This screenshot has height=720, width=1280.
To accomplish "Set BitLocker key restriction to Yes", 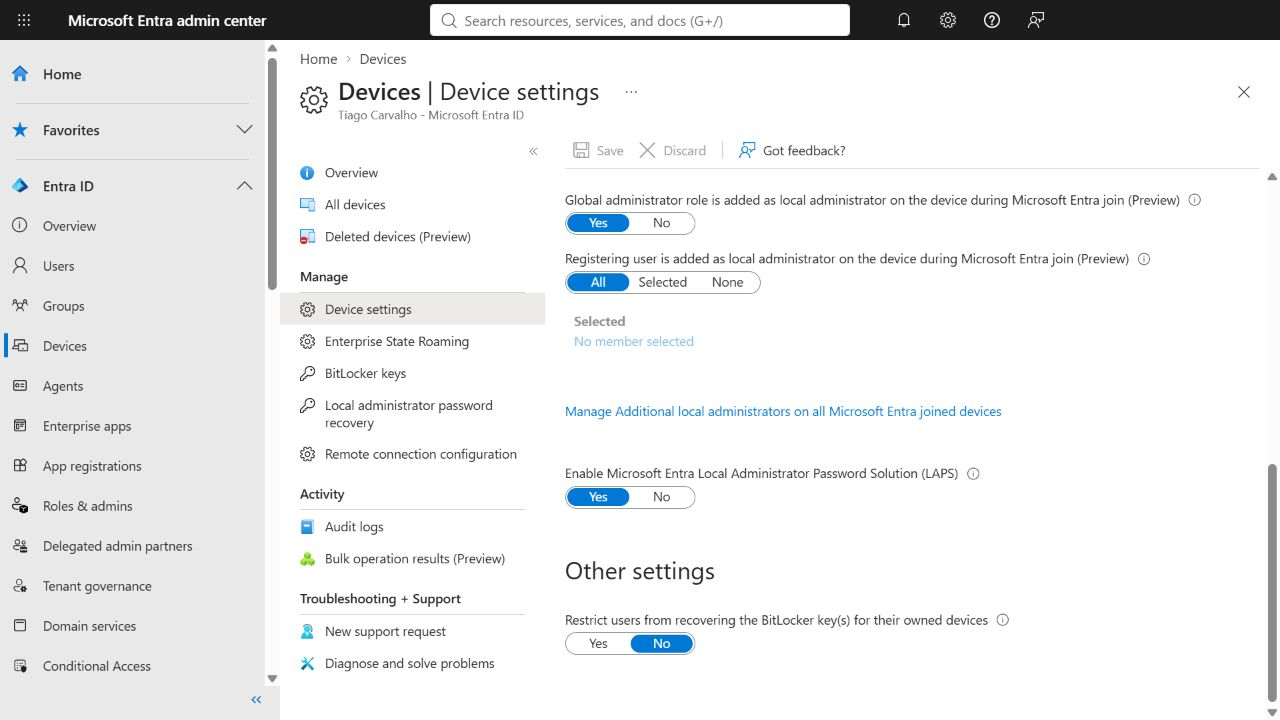I will [x=598, y=644].
